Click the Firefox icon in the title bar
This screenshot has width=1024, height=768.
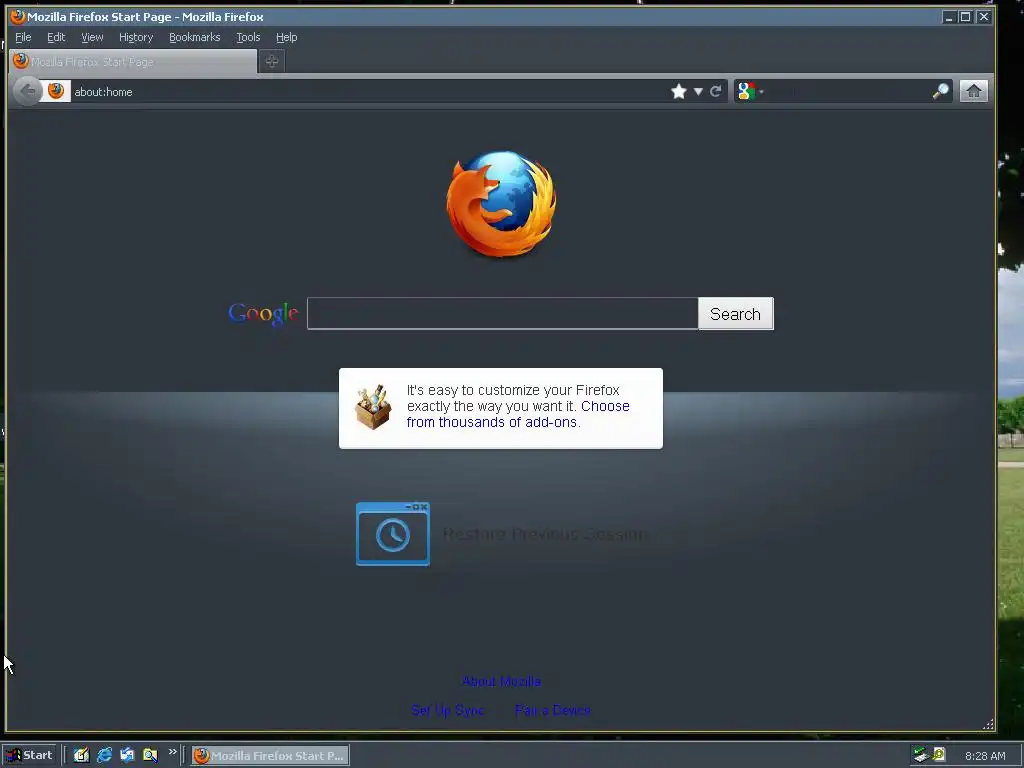[x=18, y=16]
